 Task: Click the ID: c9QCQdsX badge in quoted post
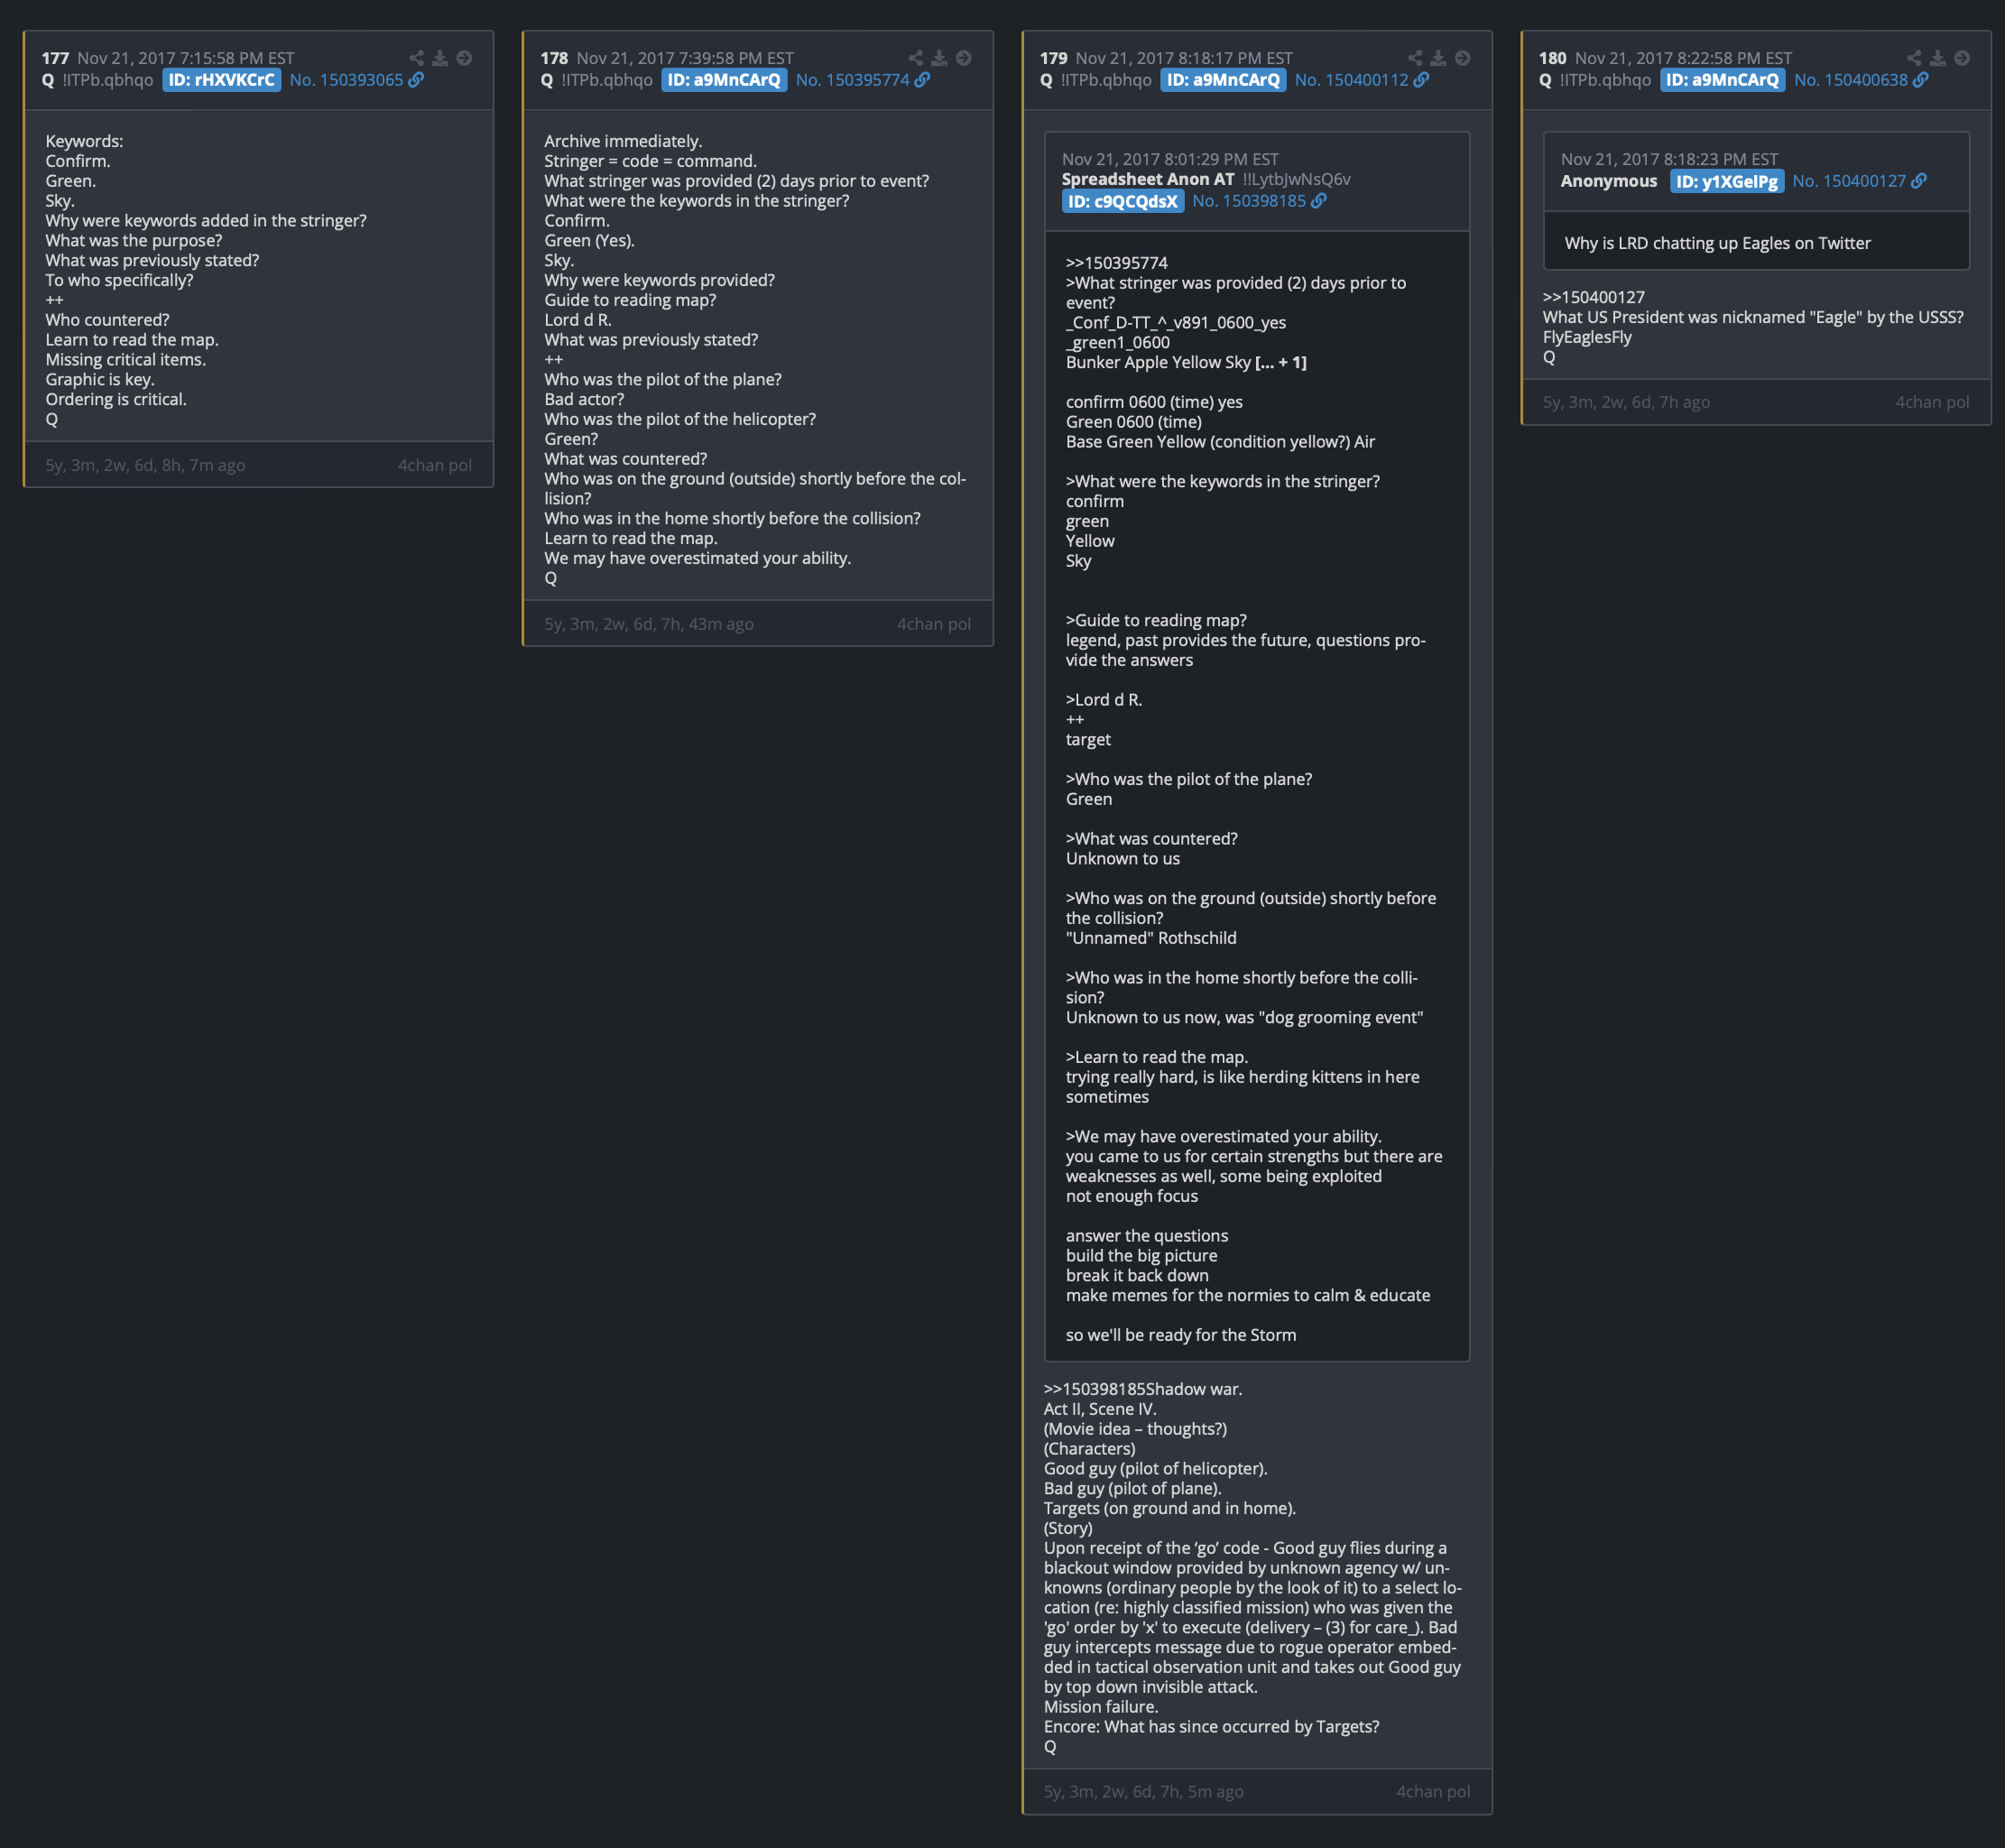(x=1122, y=201)
